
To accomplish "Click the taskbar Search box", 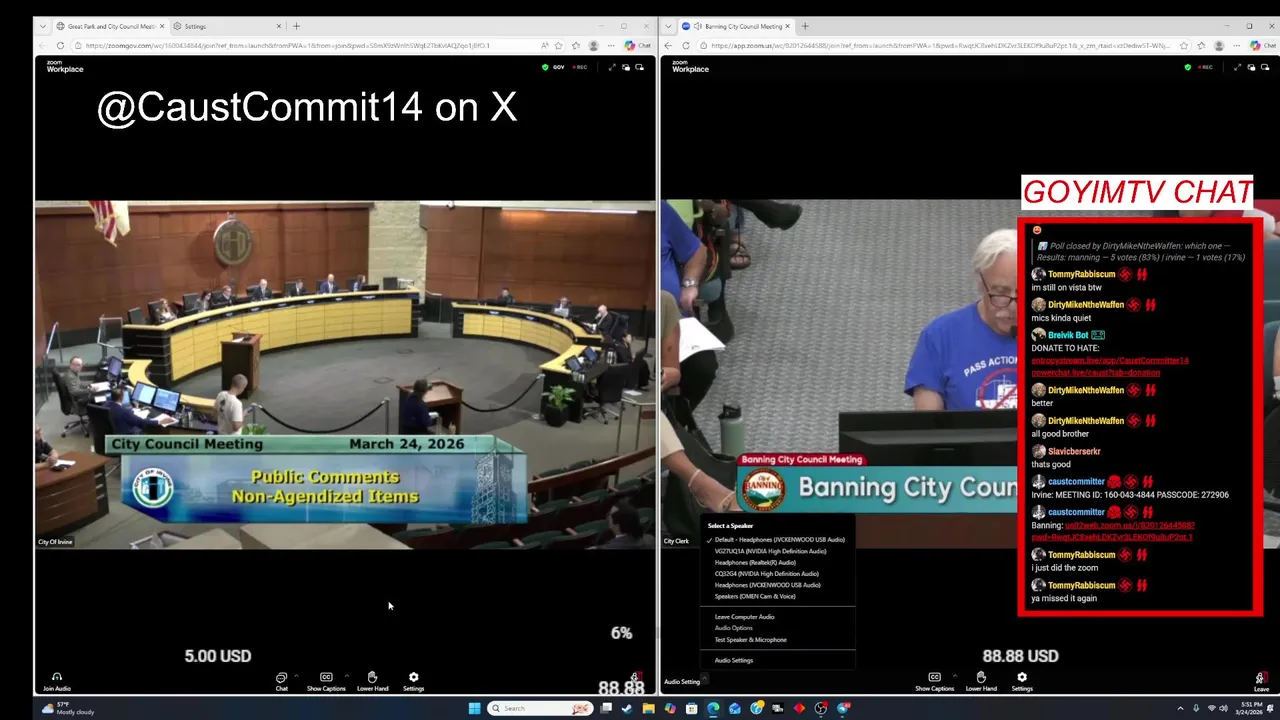I will [x=540, y=708].
